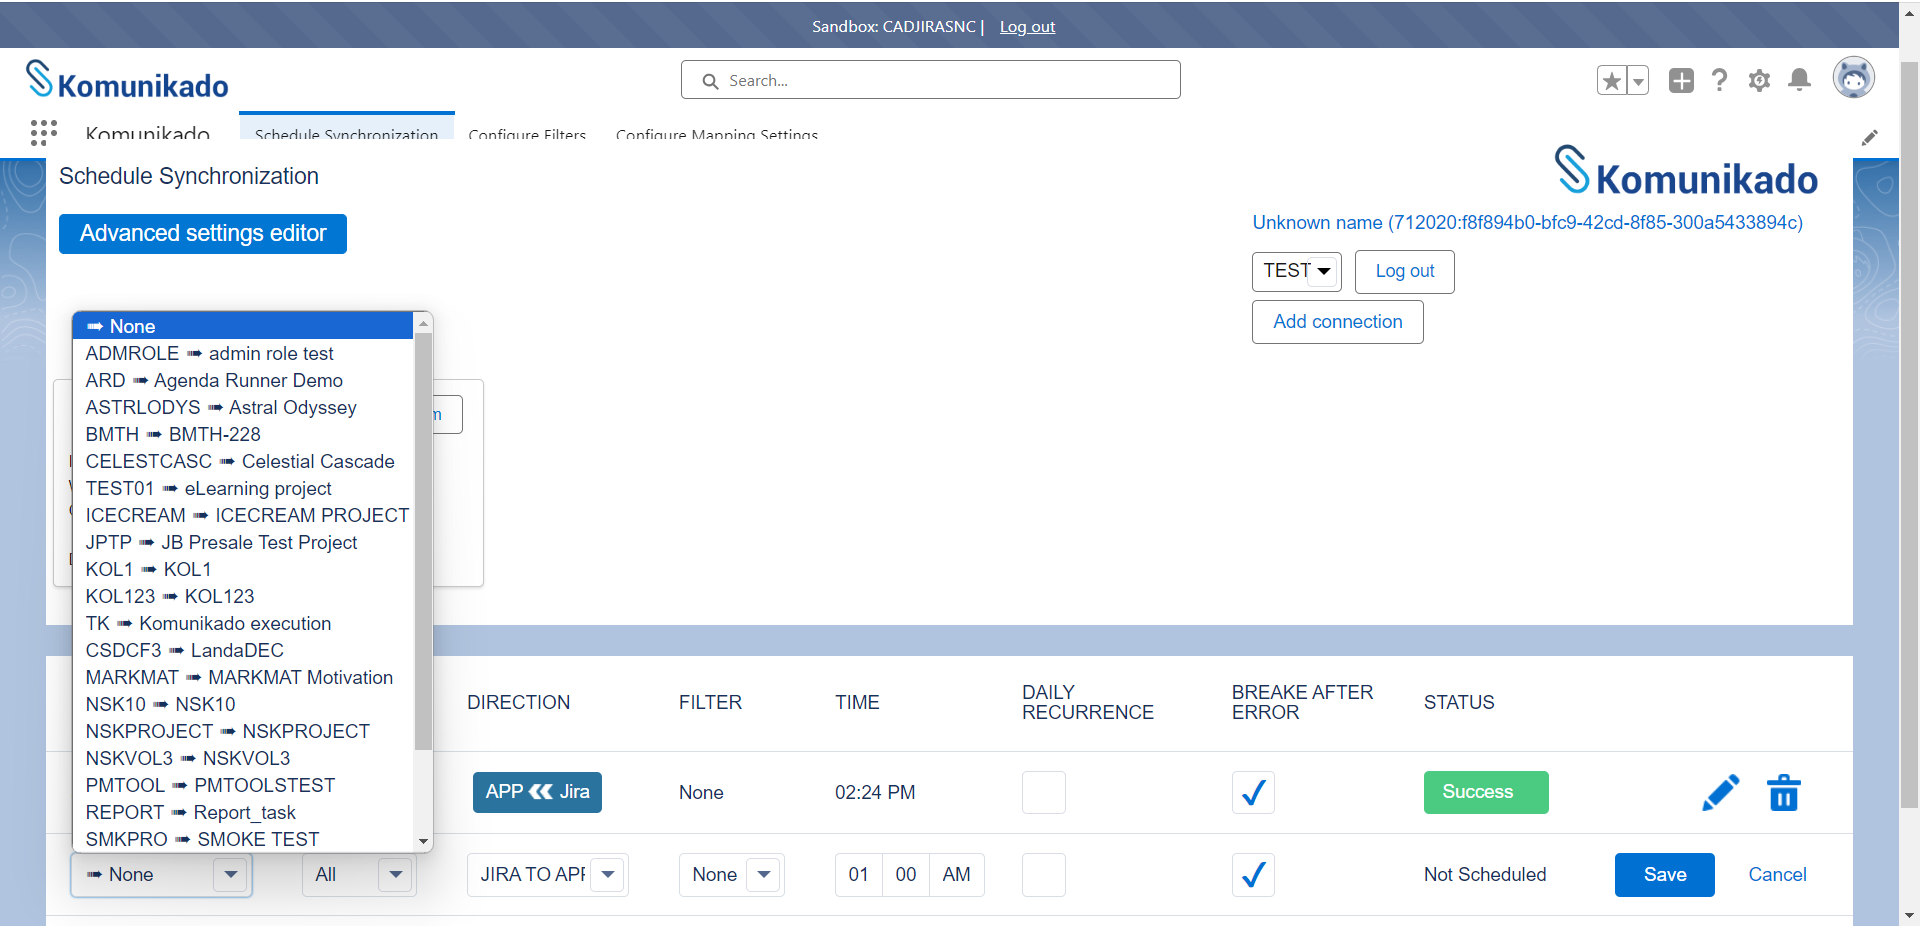Screen dimensions: 1920x926
Task: Open the All dropdown in new row
Action: 359,875
